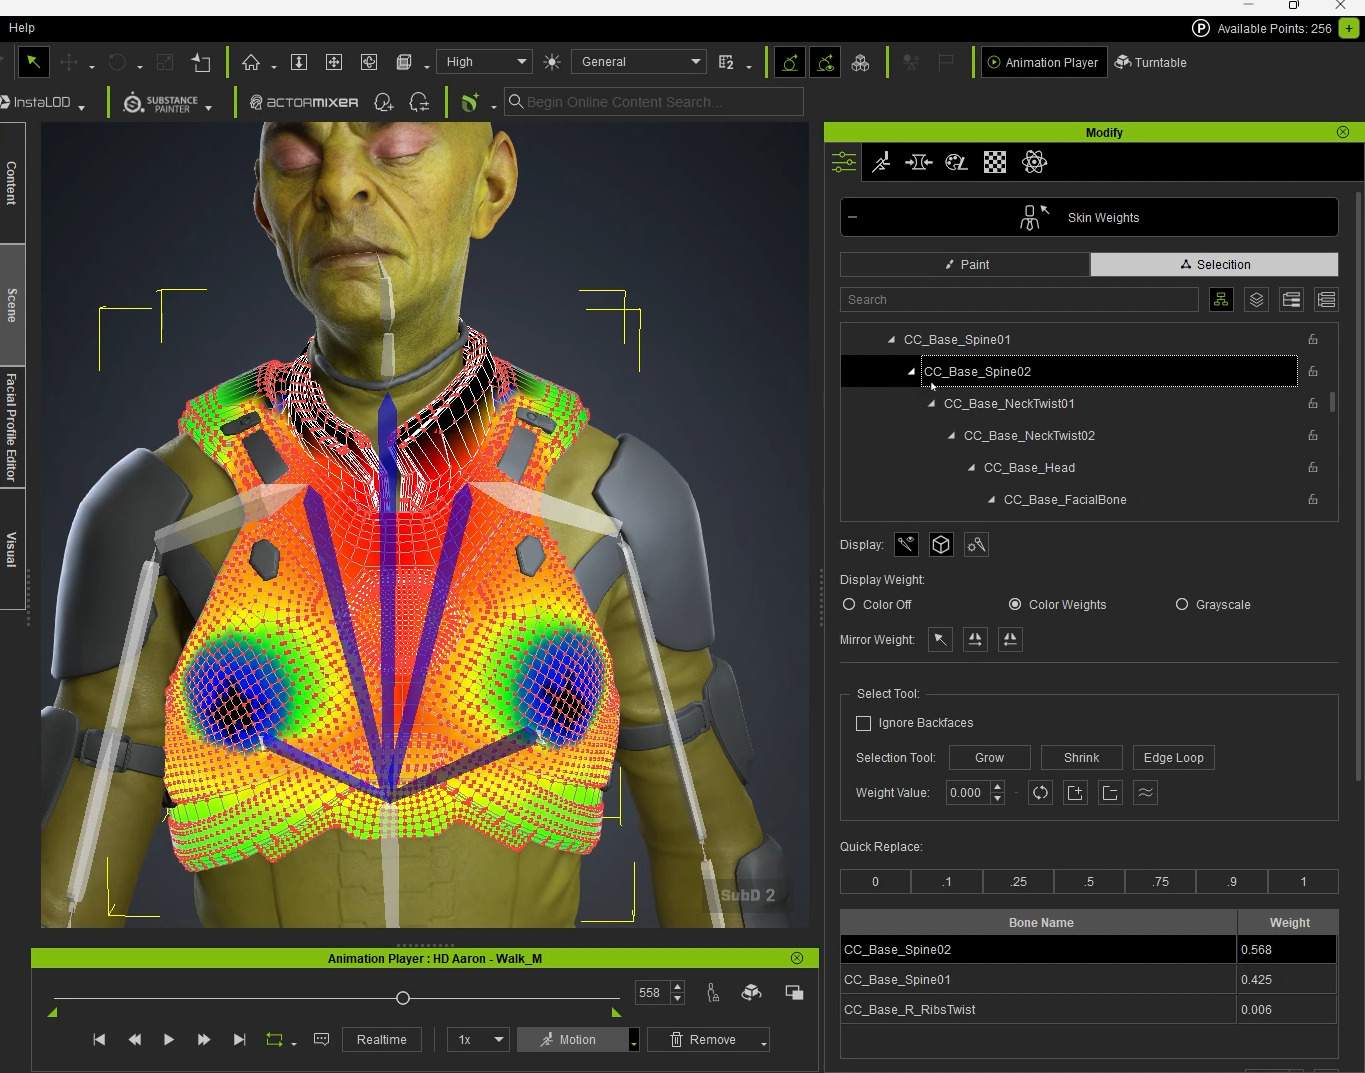Image resolution: width=1365 pixels, height=1073 pixels.
Task: Open the Help menu
Action: tap(21, 28)
